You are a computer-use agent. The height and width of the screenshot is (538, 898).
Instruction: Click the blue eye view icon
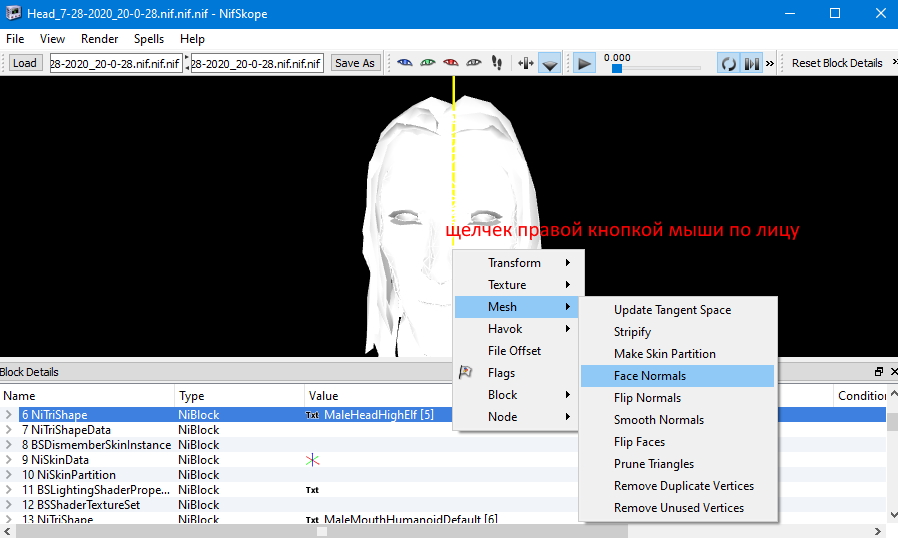pos(405,63)
